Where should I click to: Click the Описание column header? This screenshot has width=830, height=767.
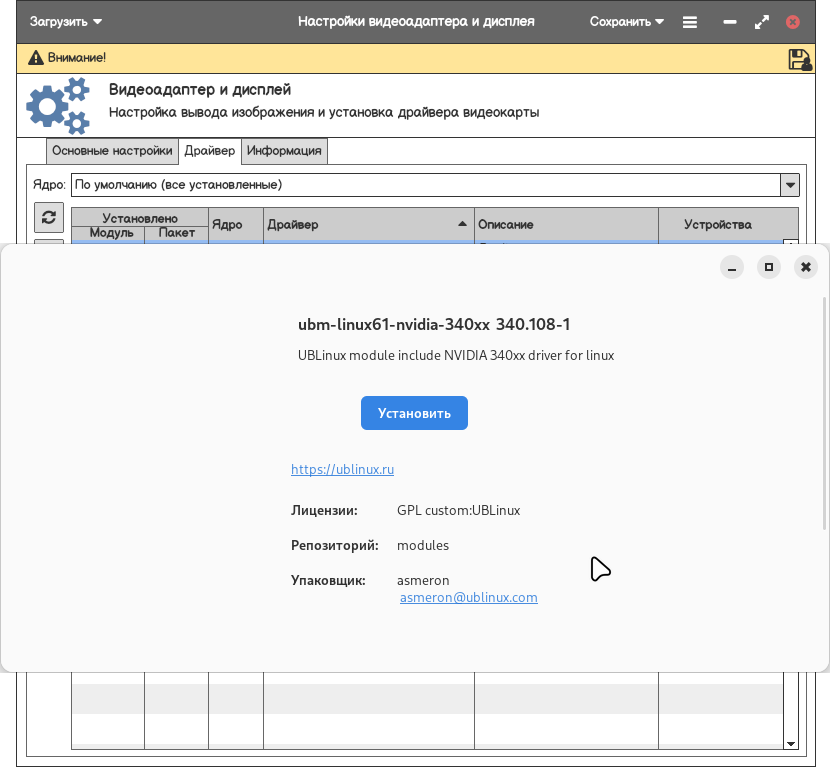point(565,224)
